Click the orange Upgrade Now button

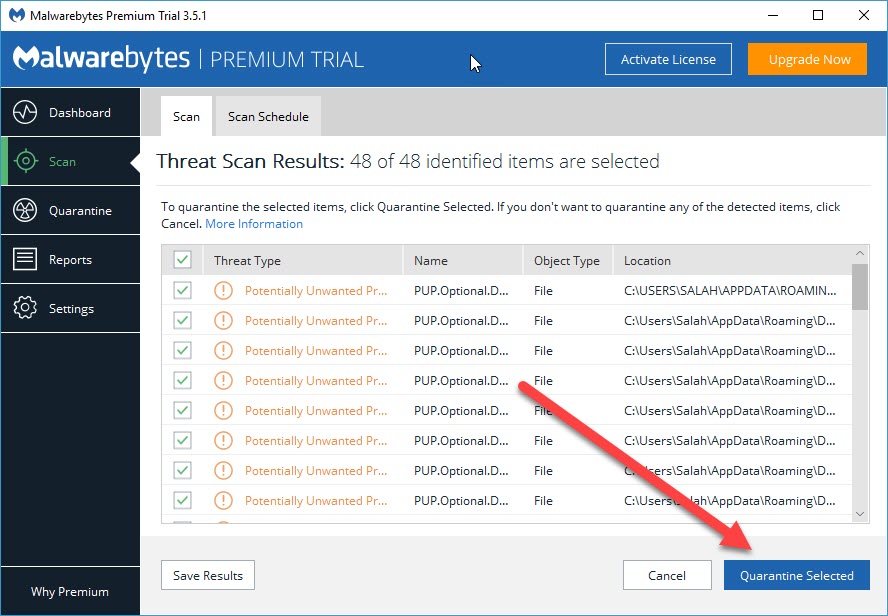click(809, 59)
